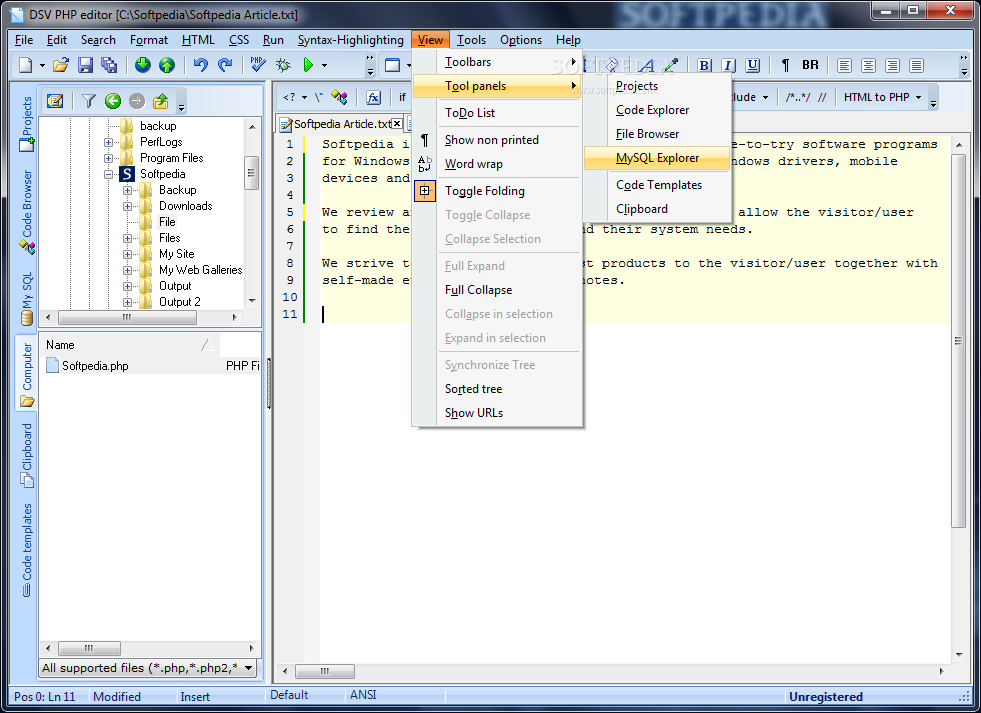
Task: Select Softpedia.php in file list
Action: [95, 366]
